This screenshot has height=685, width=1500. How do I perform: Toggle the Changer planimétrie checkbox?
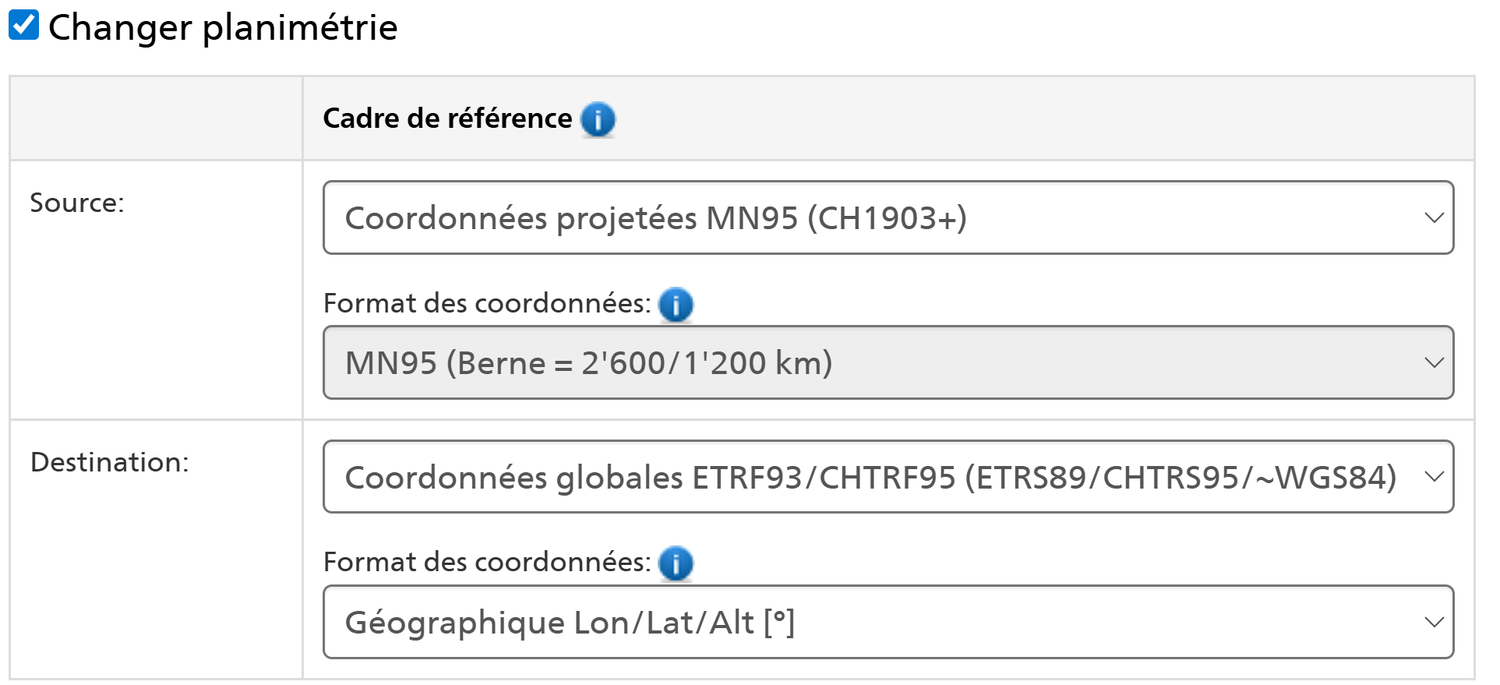pos(23,26)
